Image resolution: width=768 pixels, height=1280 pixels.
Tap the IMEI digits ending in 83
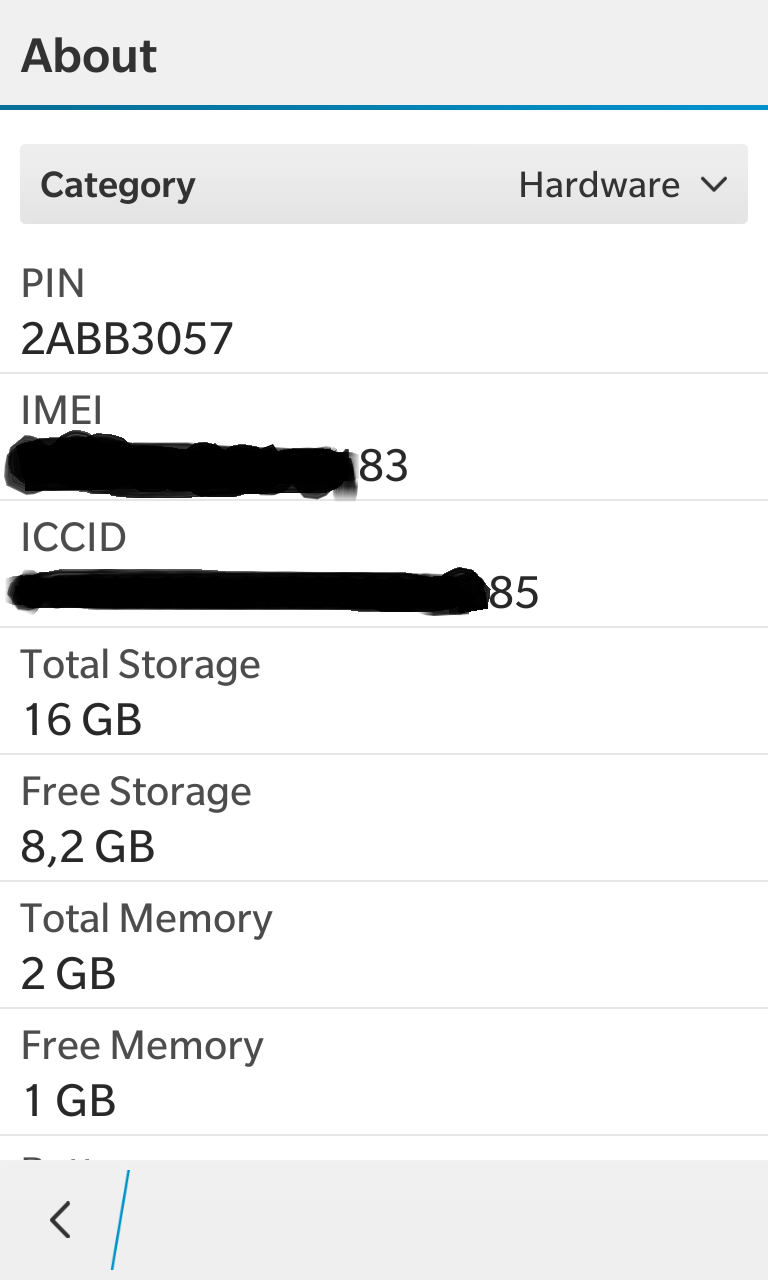pyautogui.click(x=383, y=467)
